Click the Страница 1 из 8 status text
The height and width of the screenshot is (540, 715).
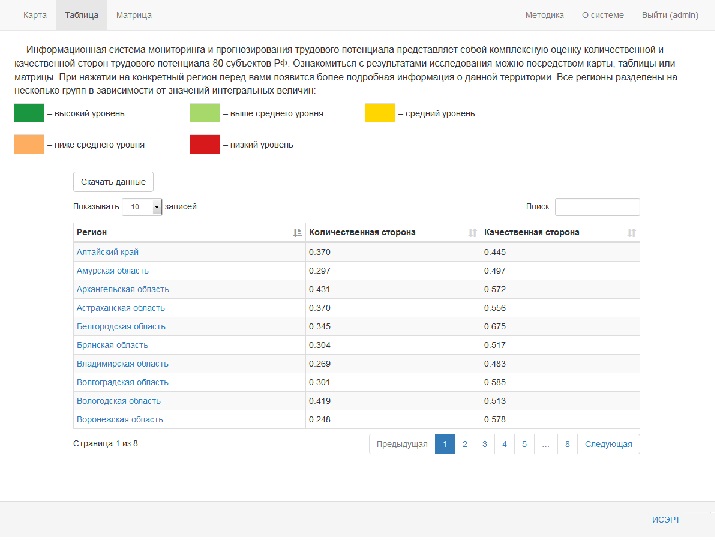pyautogui.click(x=105, y=443)
